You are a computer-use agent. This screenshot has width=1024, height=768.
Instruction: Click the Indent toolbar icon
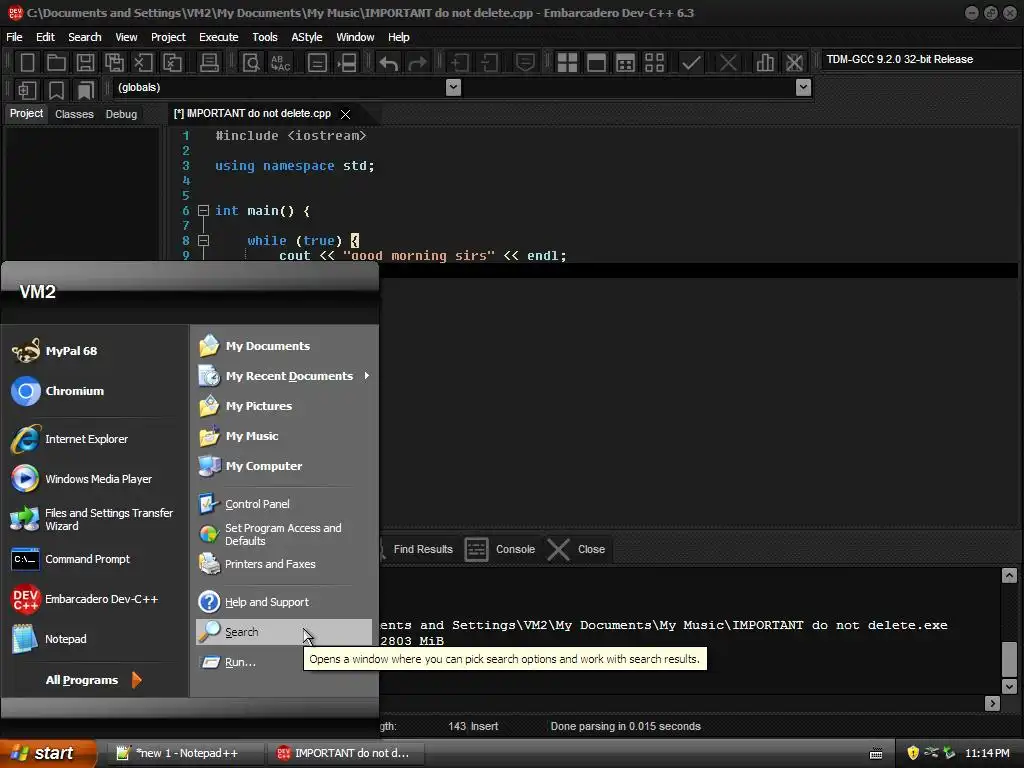coord(460,63)
